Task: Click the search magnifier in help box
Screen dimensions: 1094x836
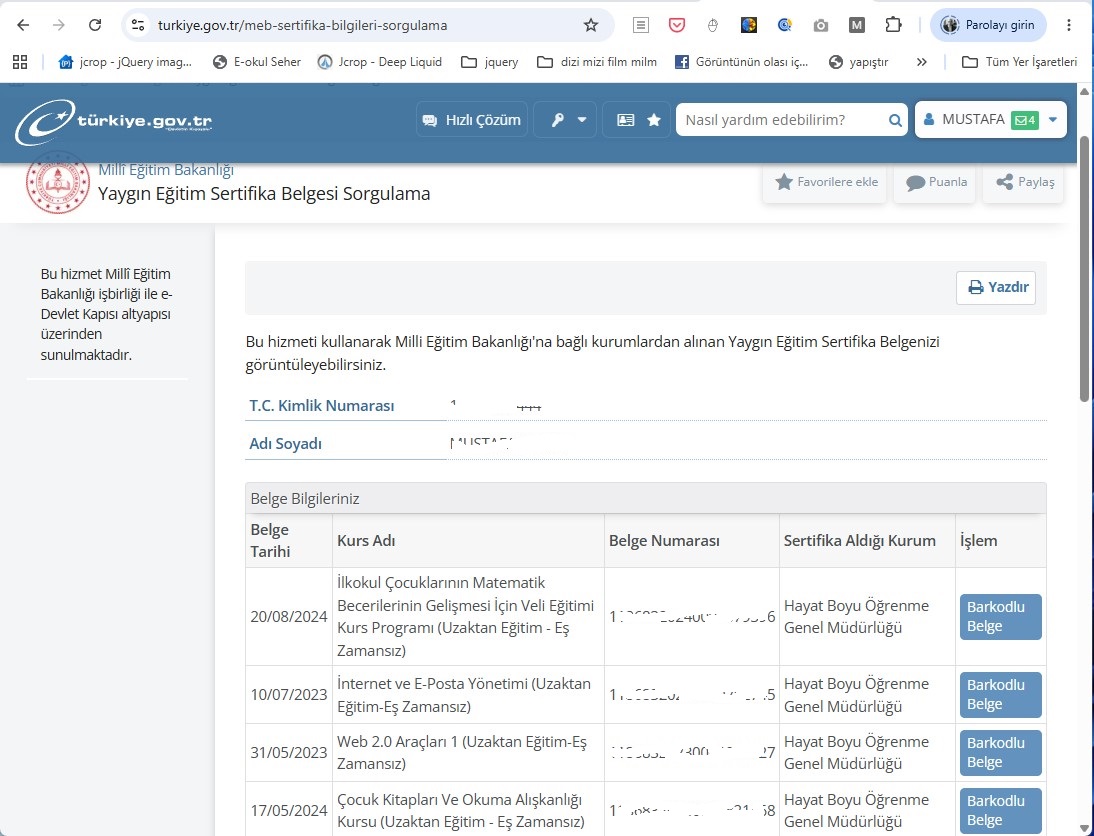Action: tap(894, 120)
